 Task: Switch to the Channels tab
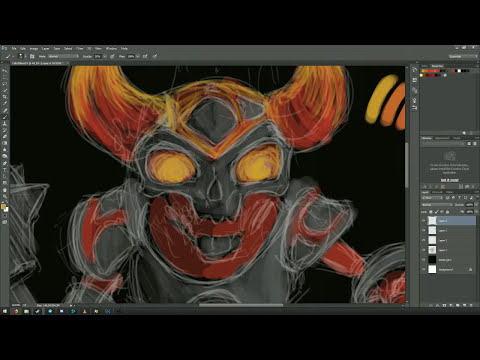pyautogui.click(x=437, y=192)
